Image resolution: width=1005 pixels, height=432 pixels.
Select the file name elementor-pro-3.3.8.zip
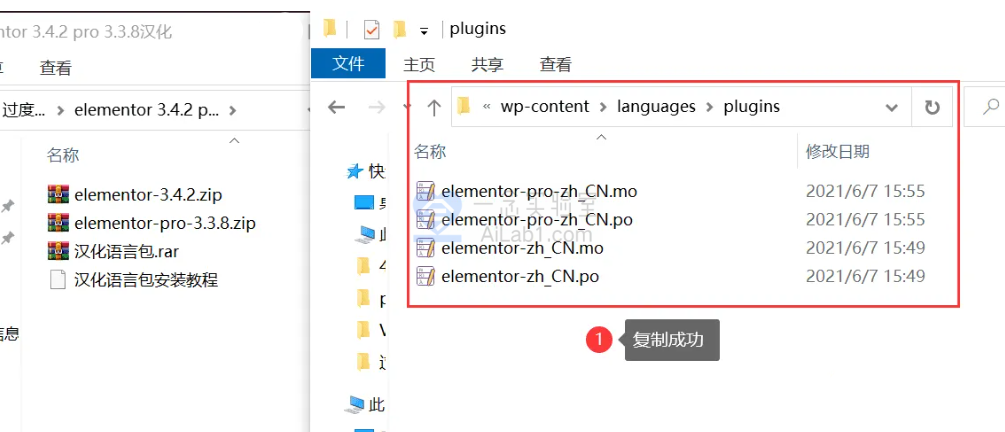(165, 222)
